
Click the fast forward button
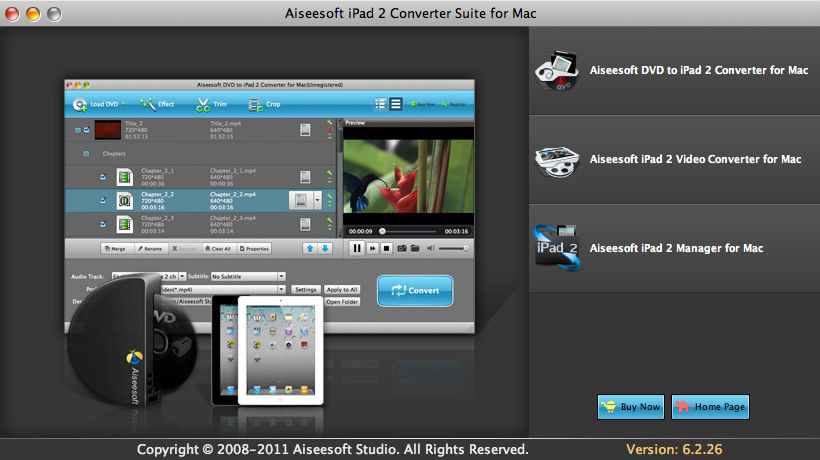(372, 248)
